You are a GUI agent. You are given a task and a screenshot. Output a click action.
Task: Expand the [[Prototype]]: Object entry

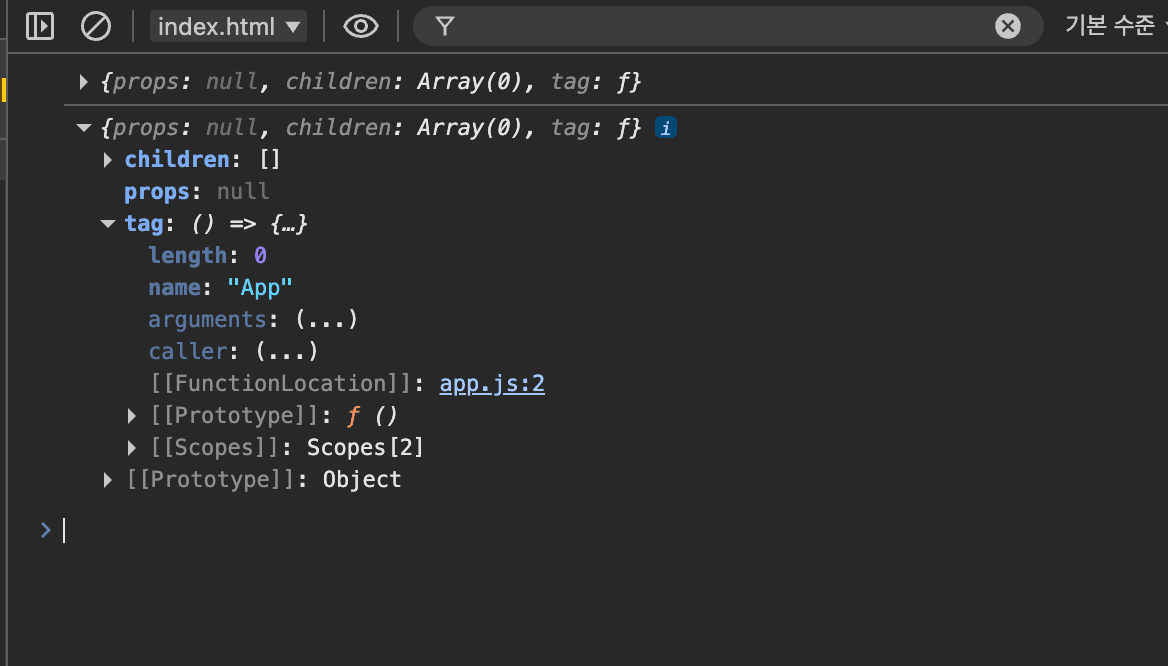(x=108, y=480)
